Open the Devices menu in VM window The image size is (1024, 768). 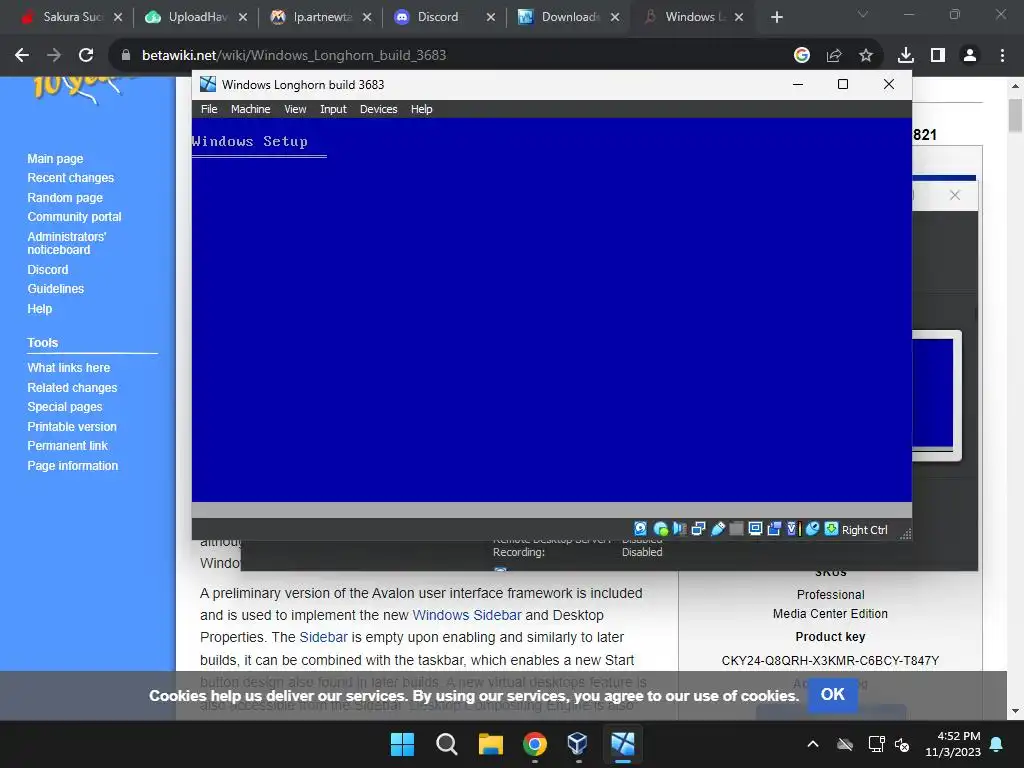click(x=378, y=109)
